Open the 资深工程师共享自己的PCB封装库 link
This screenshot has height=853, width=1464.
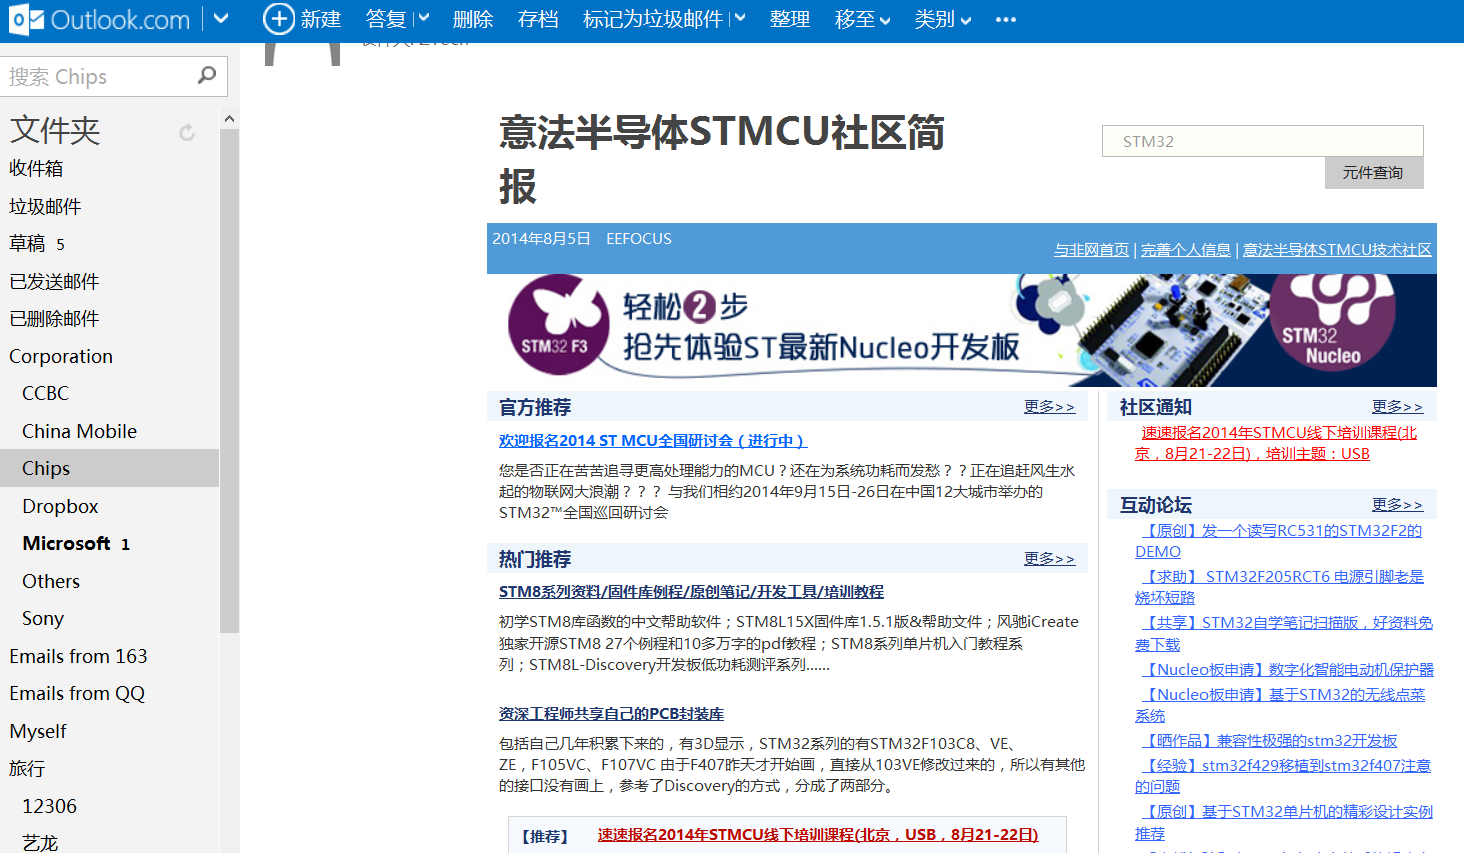tap(611, 714)
